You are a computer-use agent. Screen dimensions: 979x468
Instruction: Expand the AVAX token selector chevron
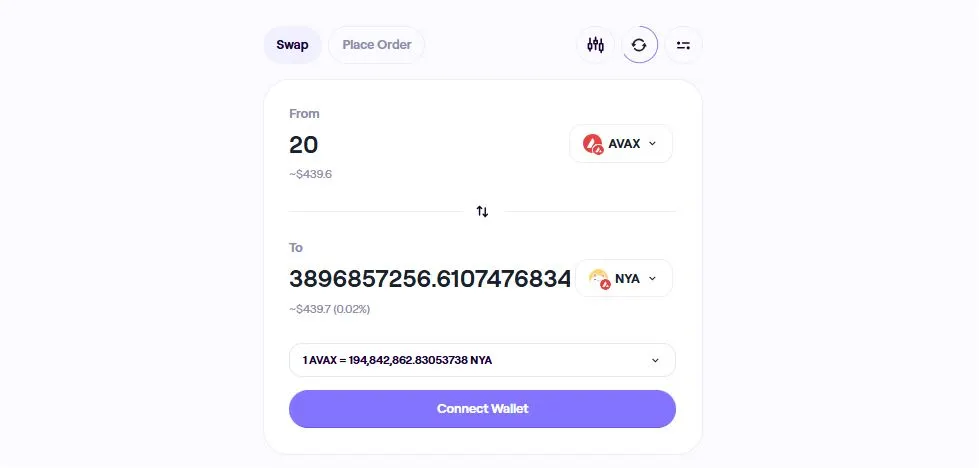(x=653, y=144)
